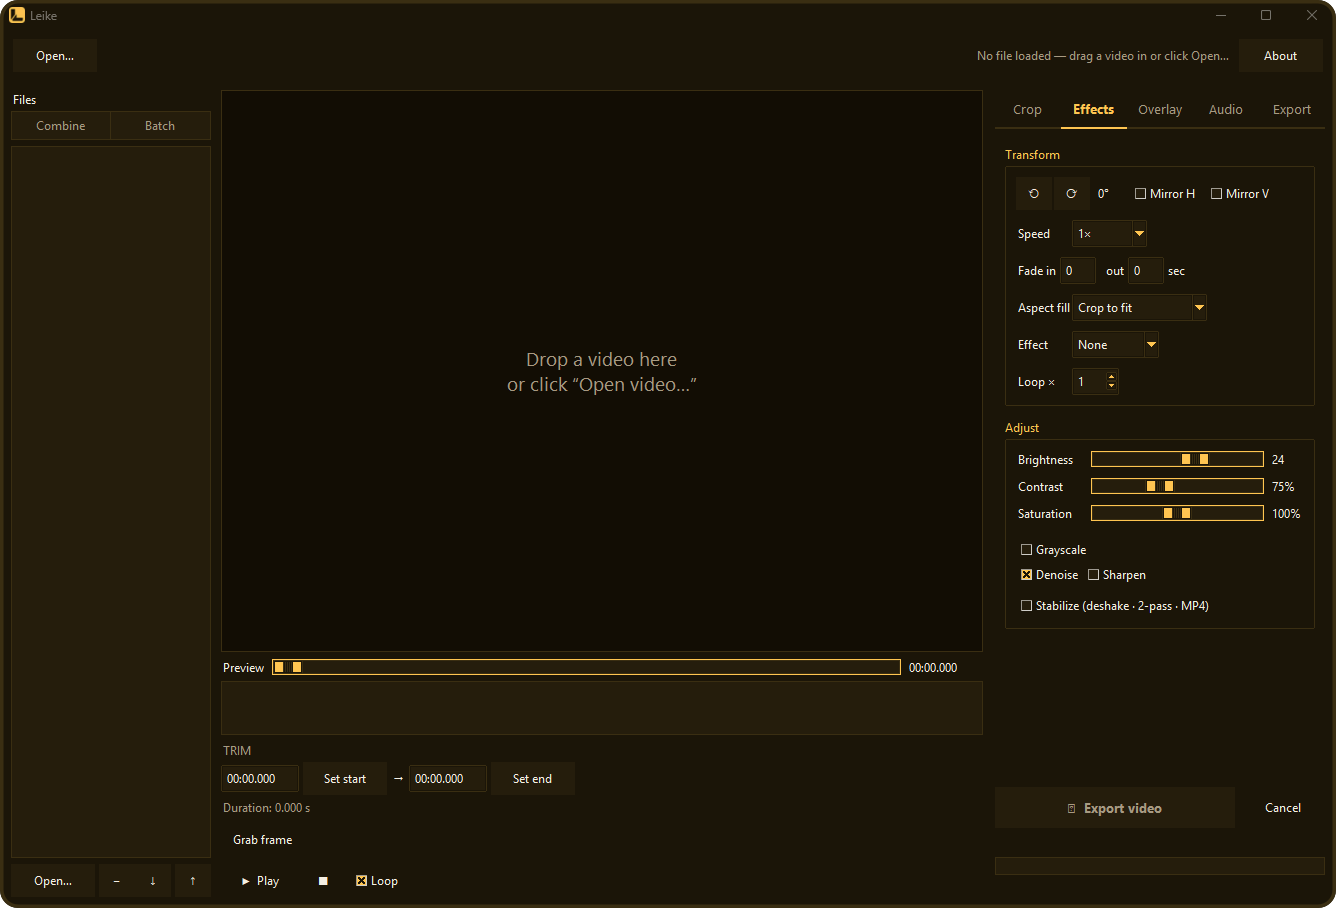
Task: Open the Overlay tab
Action: [1160, 110]
